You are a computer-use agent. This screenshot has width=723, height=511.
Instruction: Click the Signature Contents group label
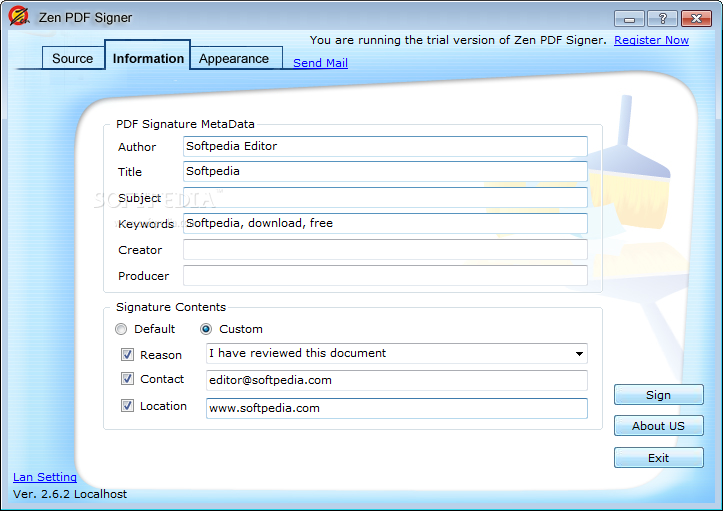tap(171, 307)
